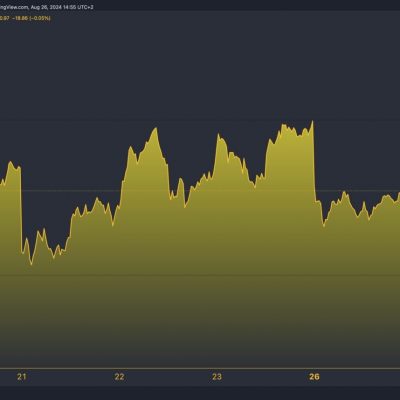The height and width of the screenshot is (400, 400).
Task: Click the 23 date label on time axis
Action: [217, 377]
